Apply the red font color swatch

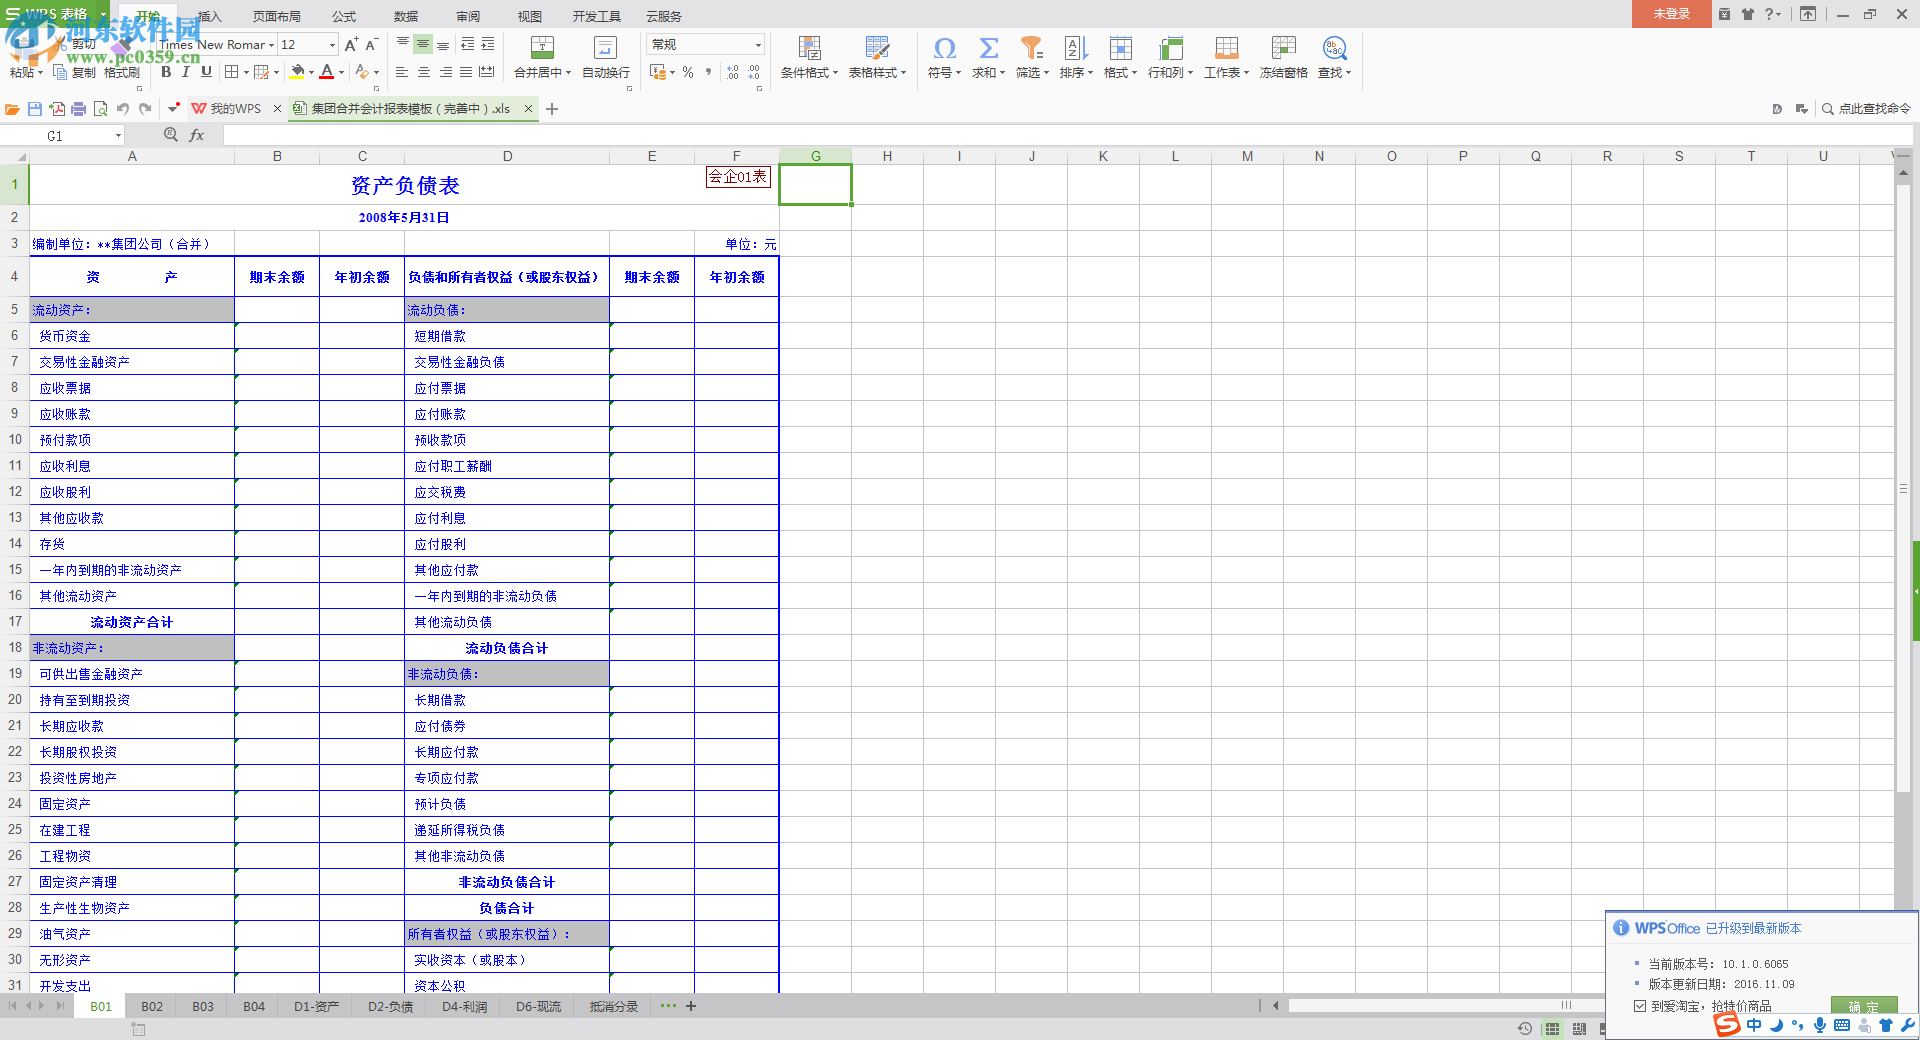pyautogui.click(x=326, y=72)
